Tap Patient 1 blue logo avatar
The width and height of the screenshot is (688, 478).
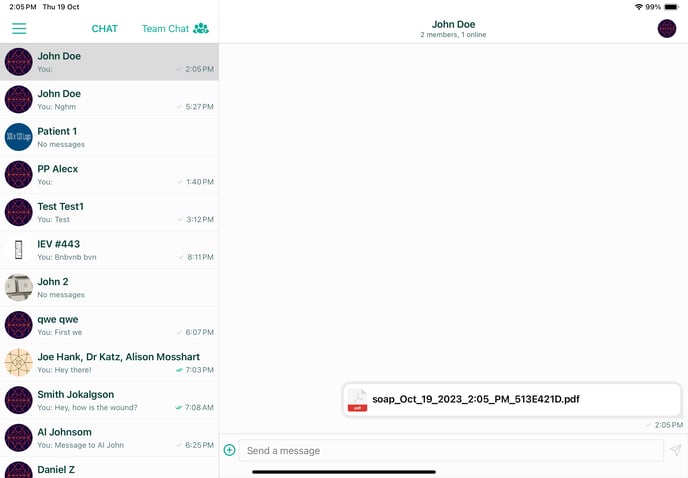18,137
